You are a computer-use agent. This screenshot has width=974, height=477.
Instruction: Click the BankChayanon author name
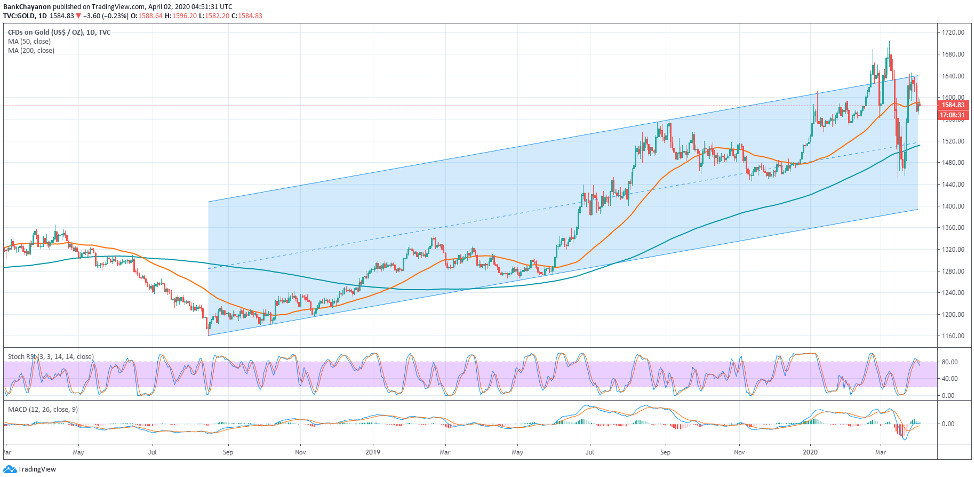coord(30,5)
